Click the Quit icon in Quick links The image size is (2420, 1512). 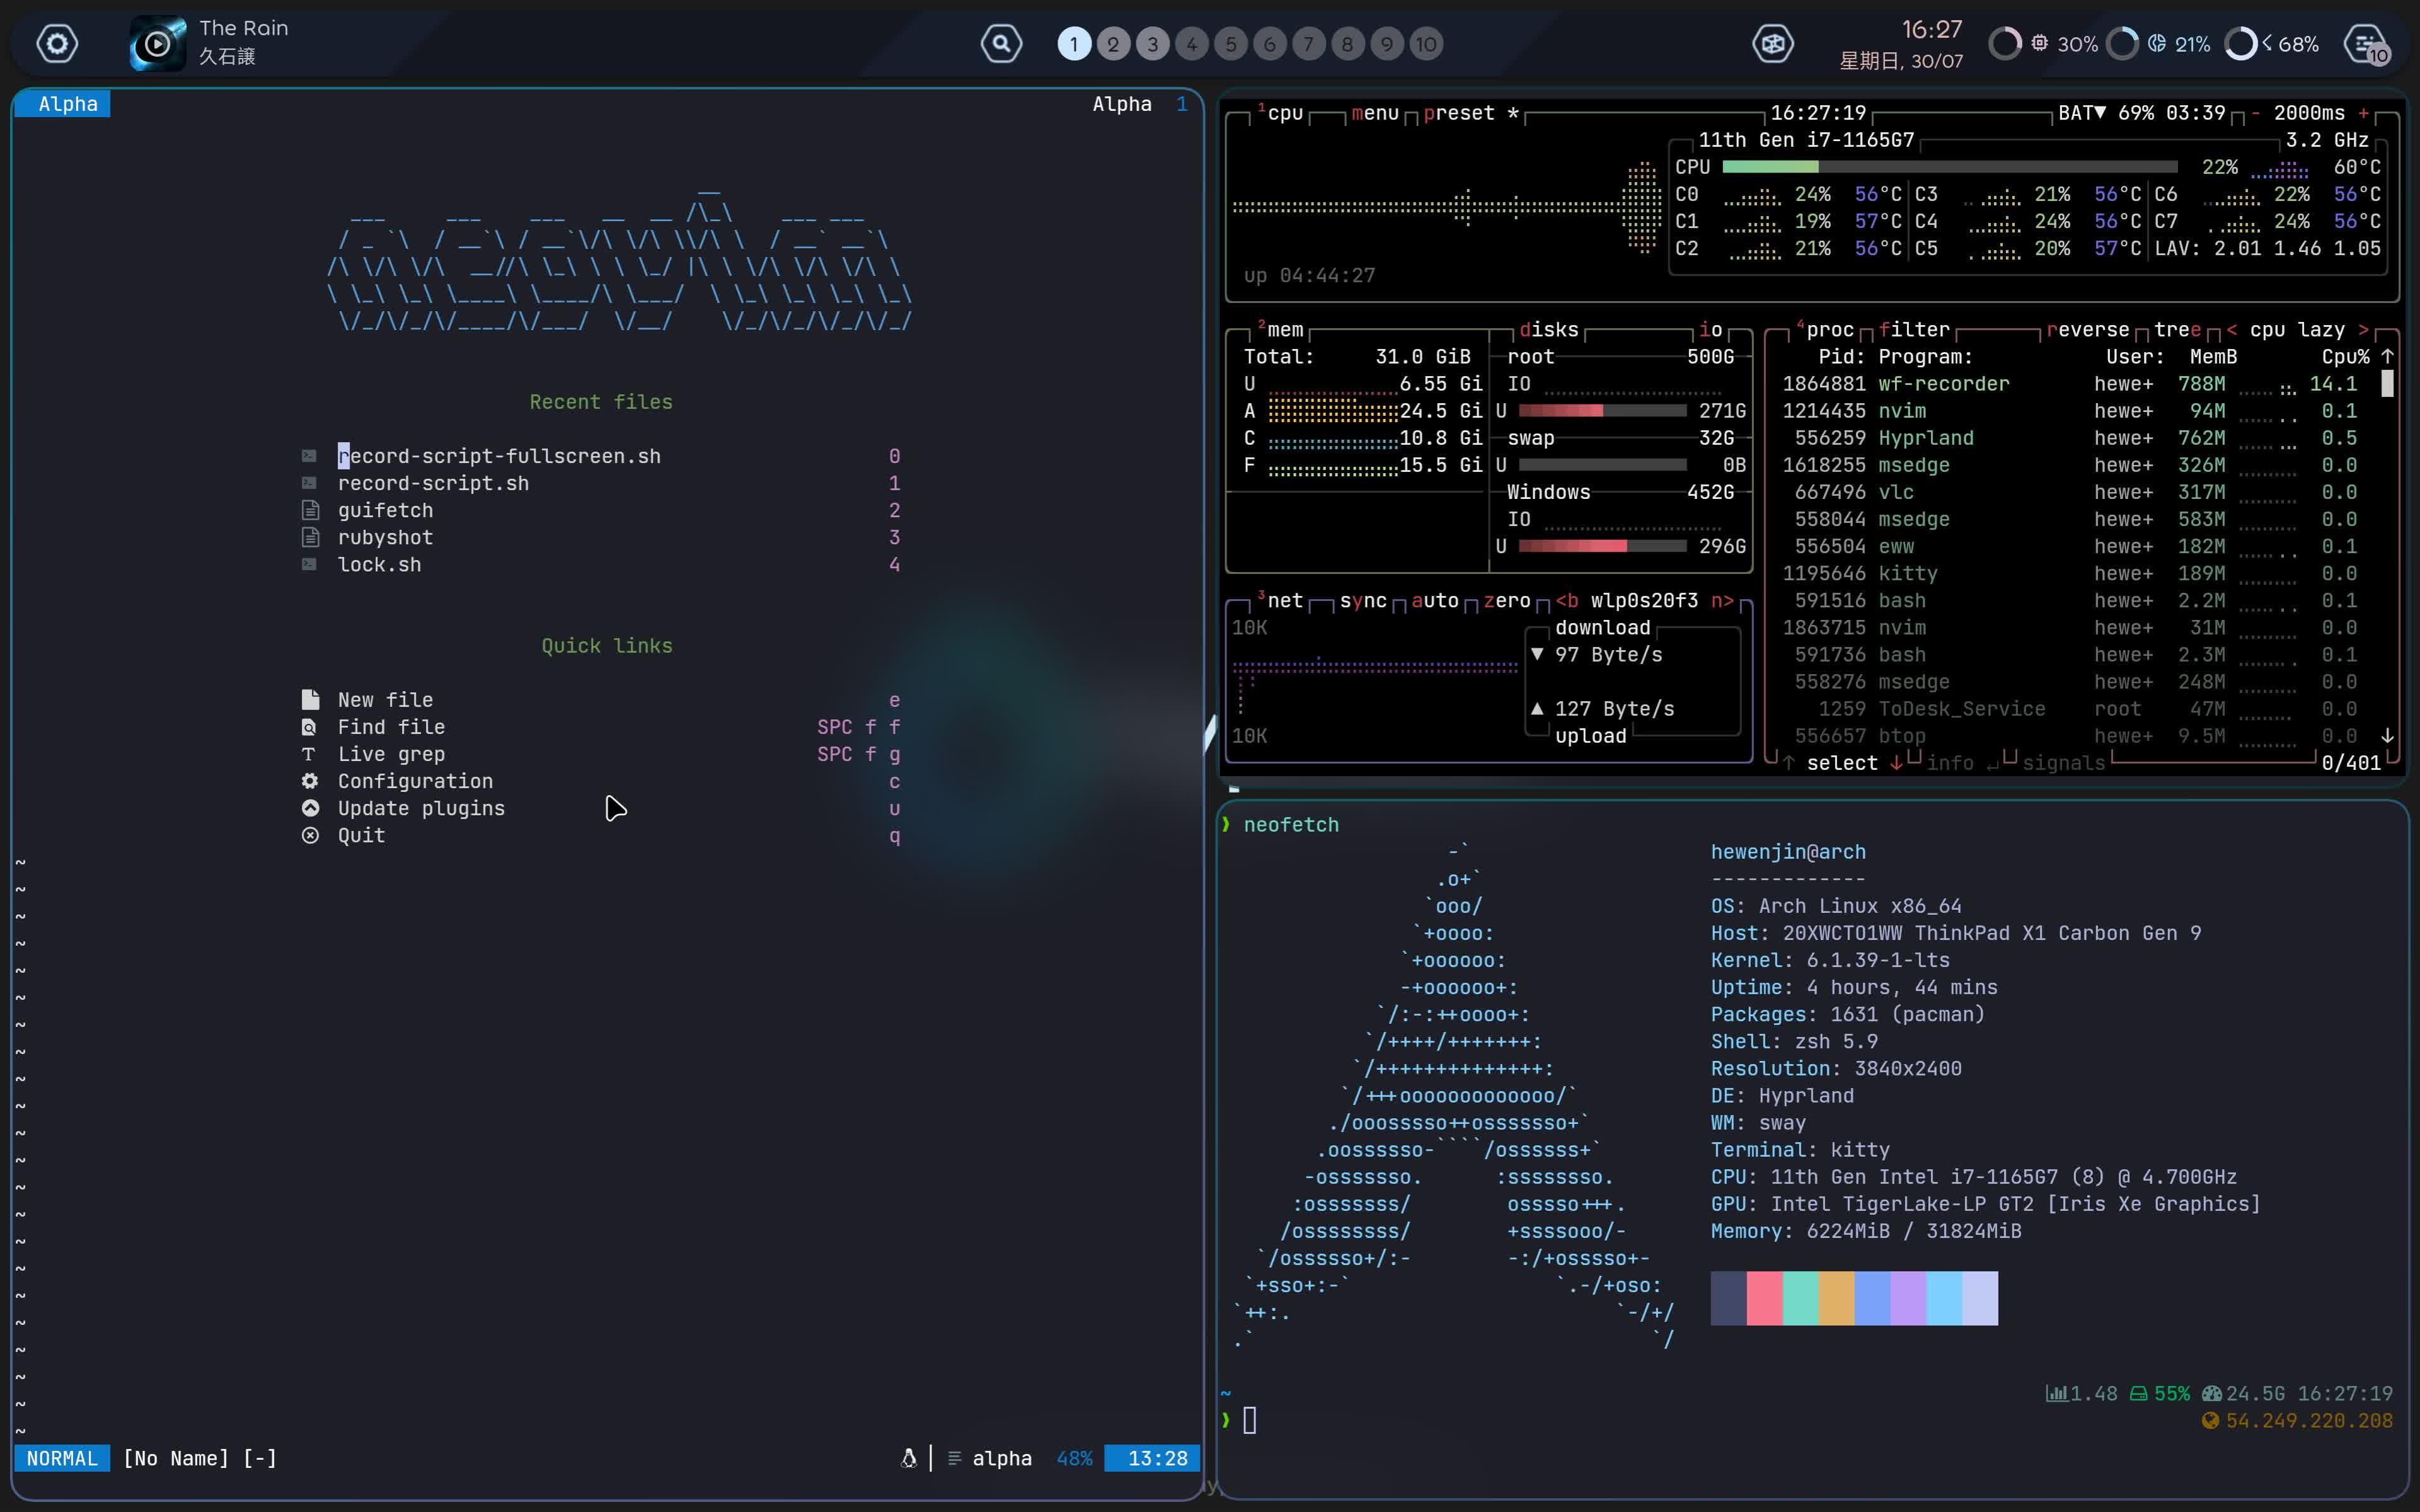point(310,835)
